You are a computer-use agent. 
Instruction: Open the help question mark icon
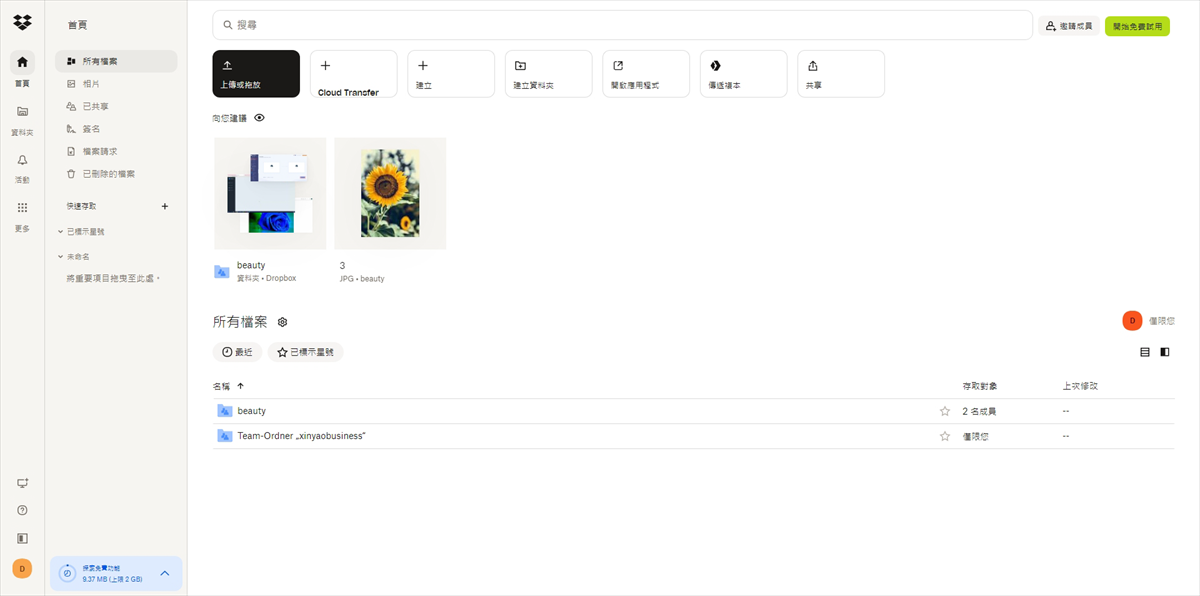pos(22,510)
